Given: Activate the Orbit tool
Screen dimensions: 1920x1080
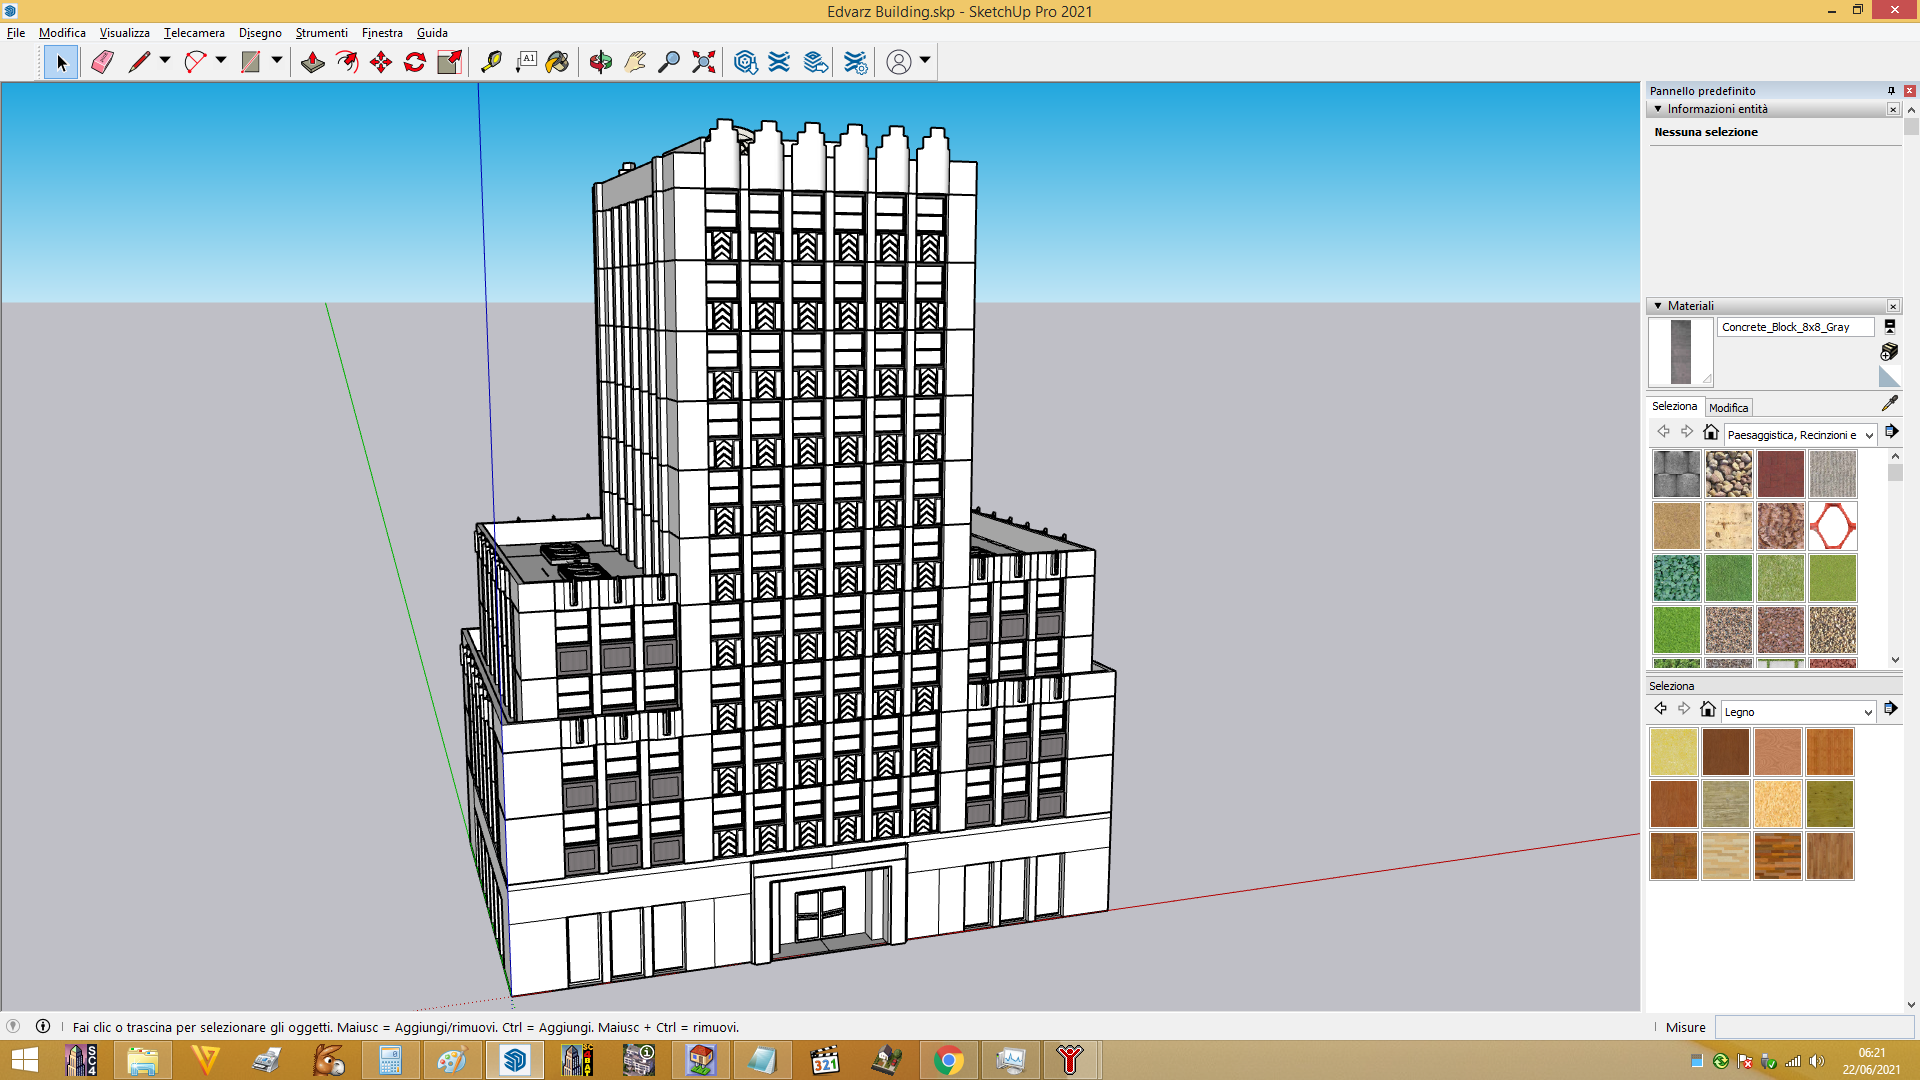Looking at the screenshot, I should point(600,62).
